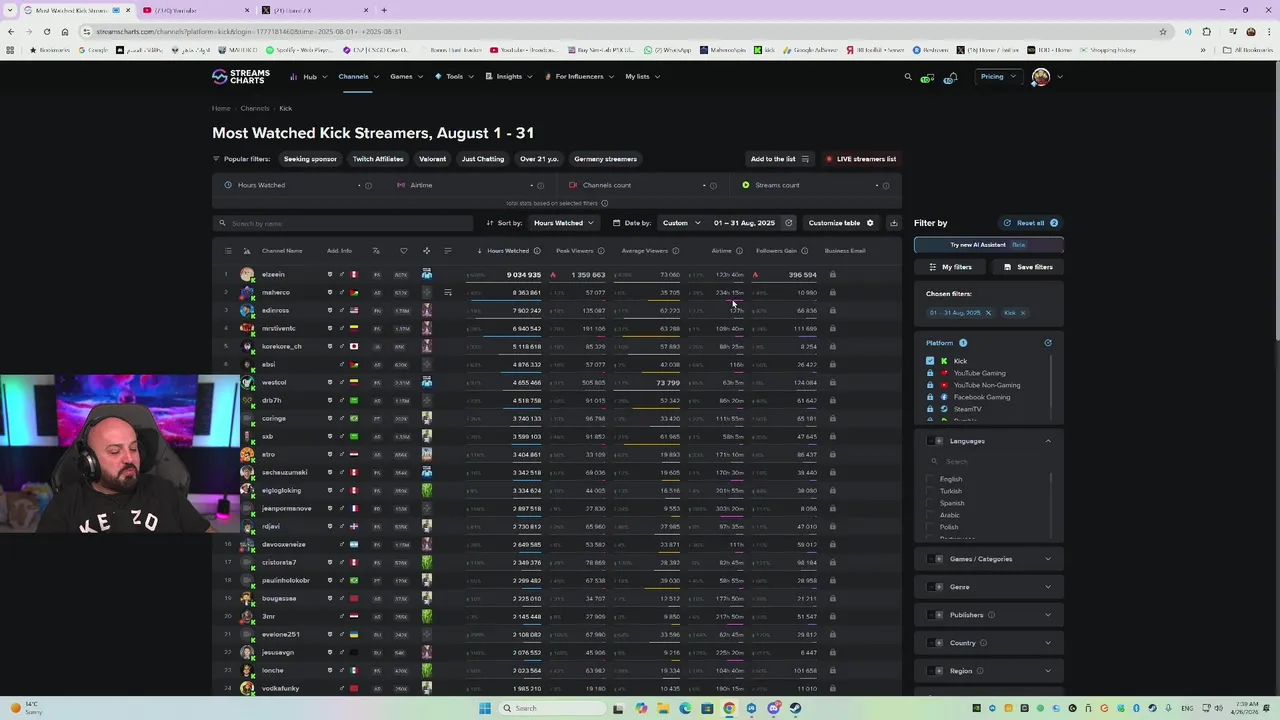
Task: Apply the Seeking sponsor popular filter
Action: (310, 159)
